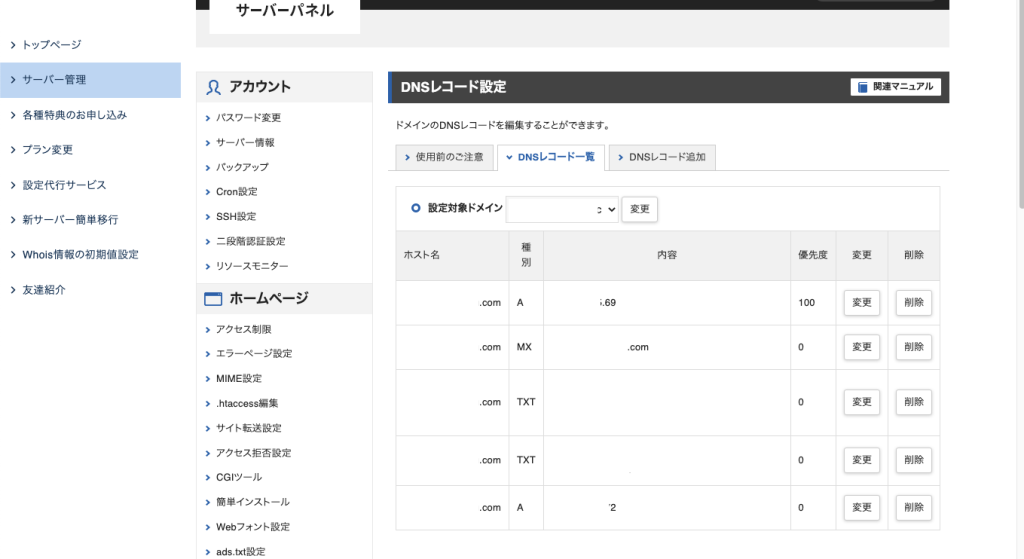The width and height of the screenshot is (1024, 559).
Task: Click 変更 for priority 0 A record
Action: point(861,508)
